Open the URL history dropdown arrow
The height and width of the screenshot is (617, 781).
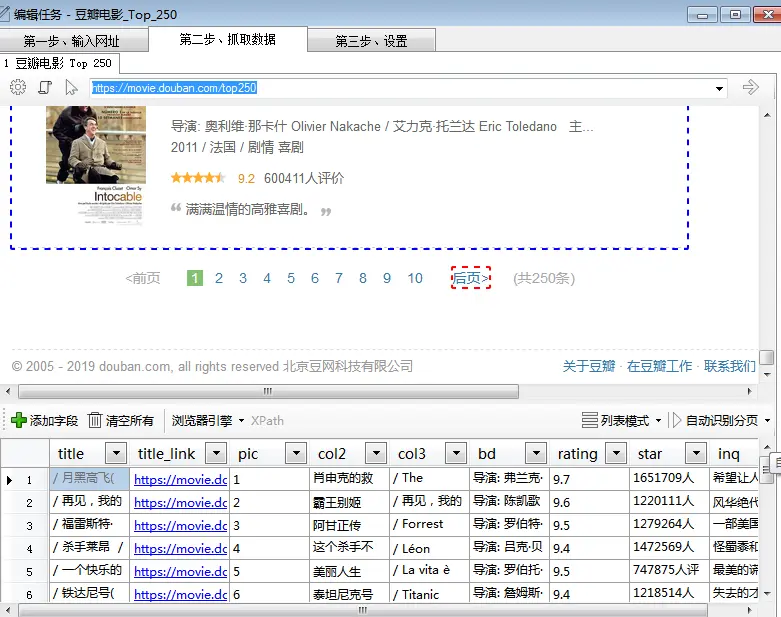pyautogui.click(x=719, y=89)
